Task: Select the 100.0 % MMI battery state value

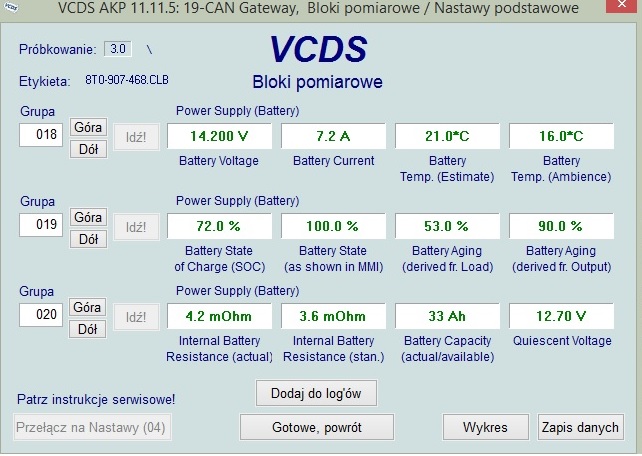Action: click(x=333, y=226)
